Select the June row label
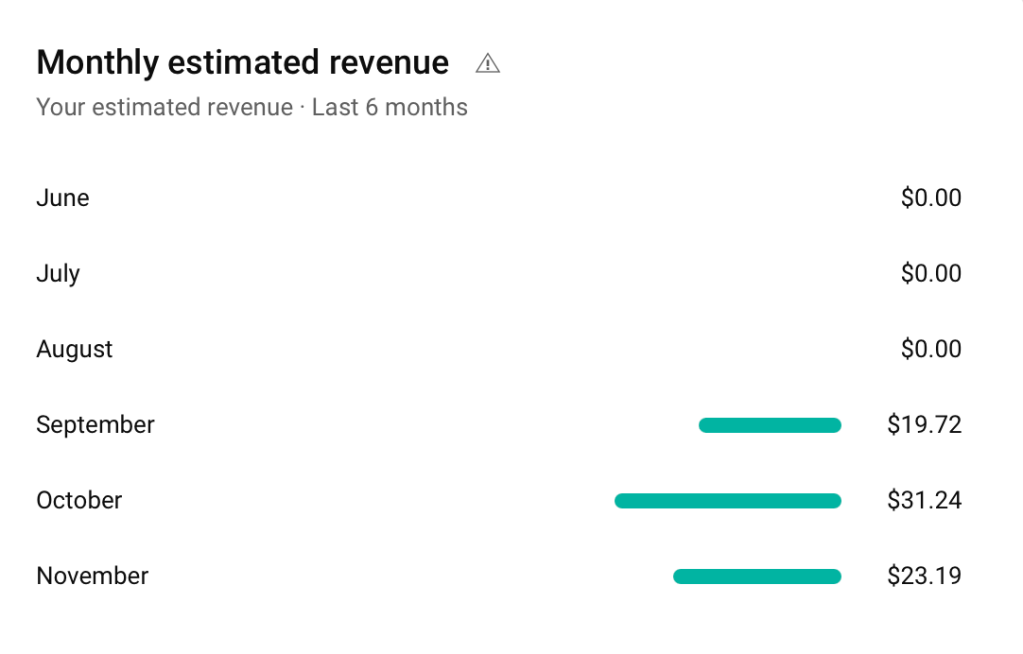1023x654 pixels. pos(62,198)
